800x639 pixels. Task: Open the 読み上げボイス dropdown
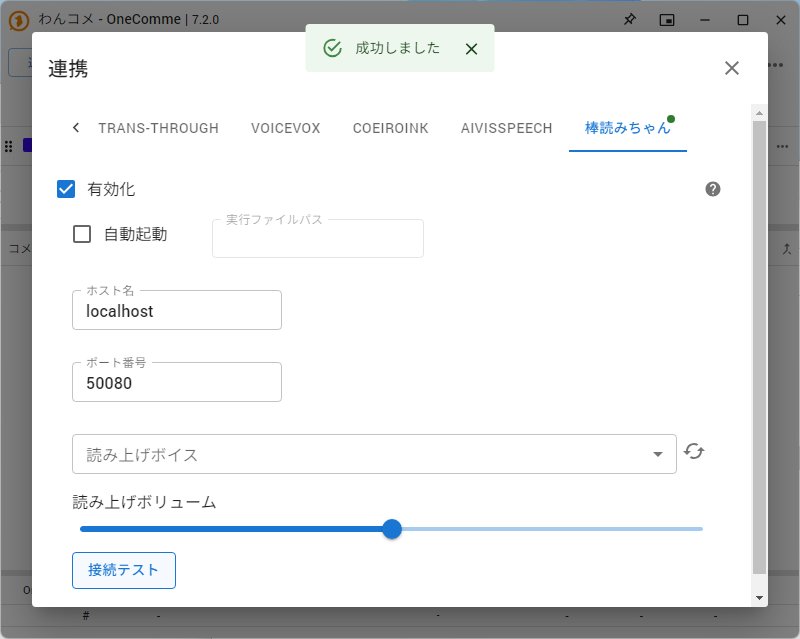[x=374, y=454]
